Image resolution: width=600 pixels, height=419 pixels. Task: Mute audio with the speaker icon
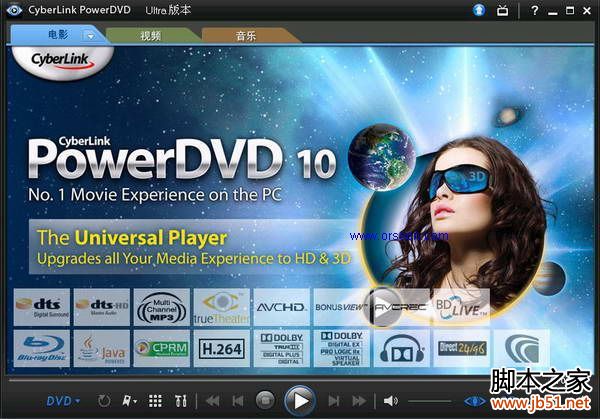pos(390,401)
